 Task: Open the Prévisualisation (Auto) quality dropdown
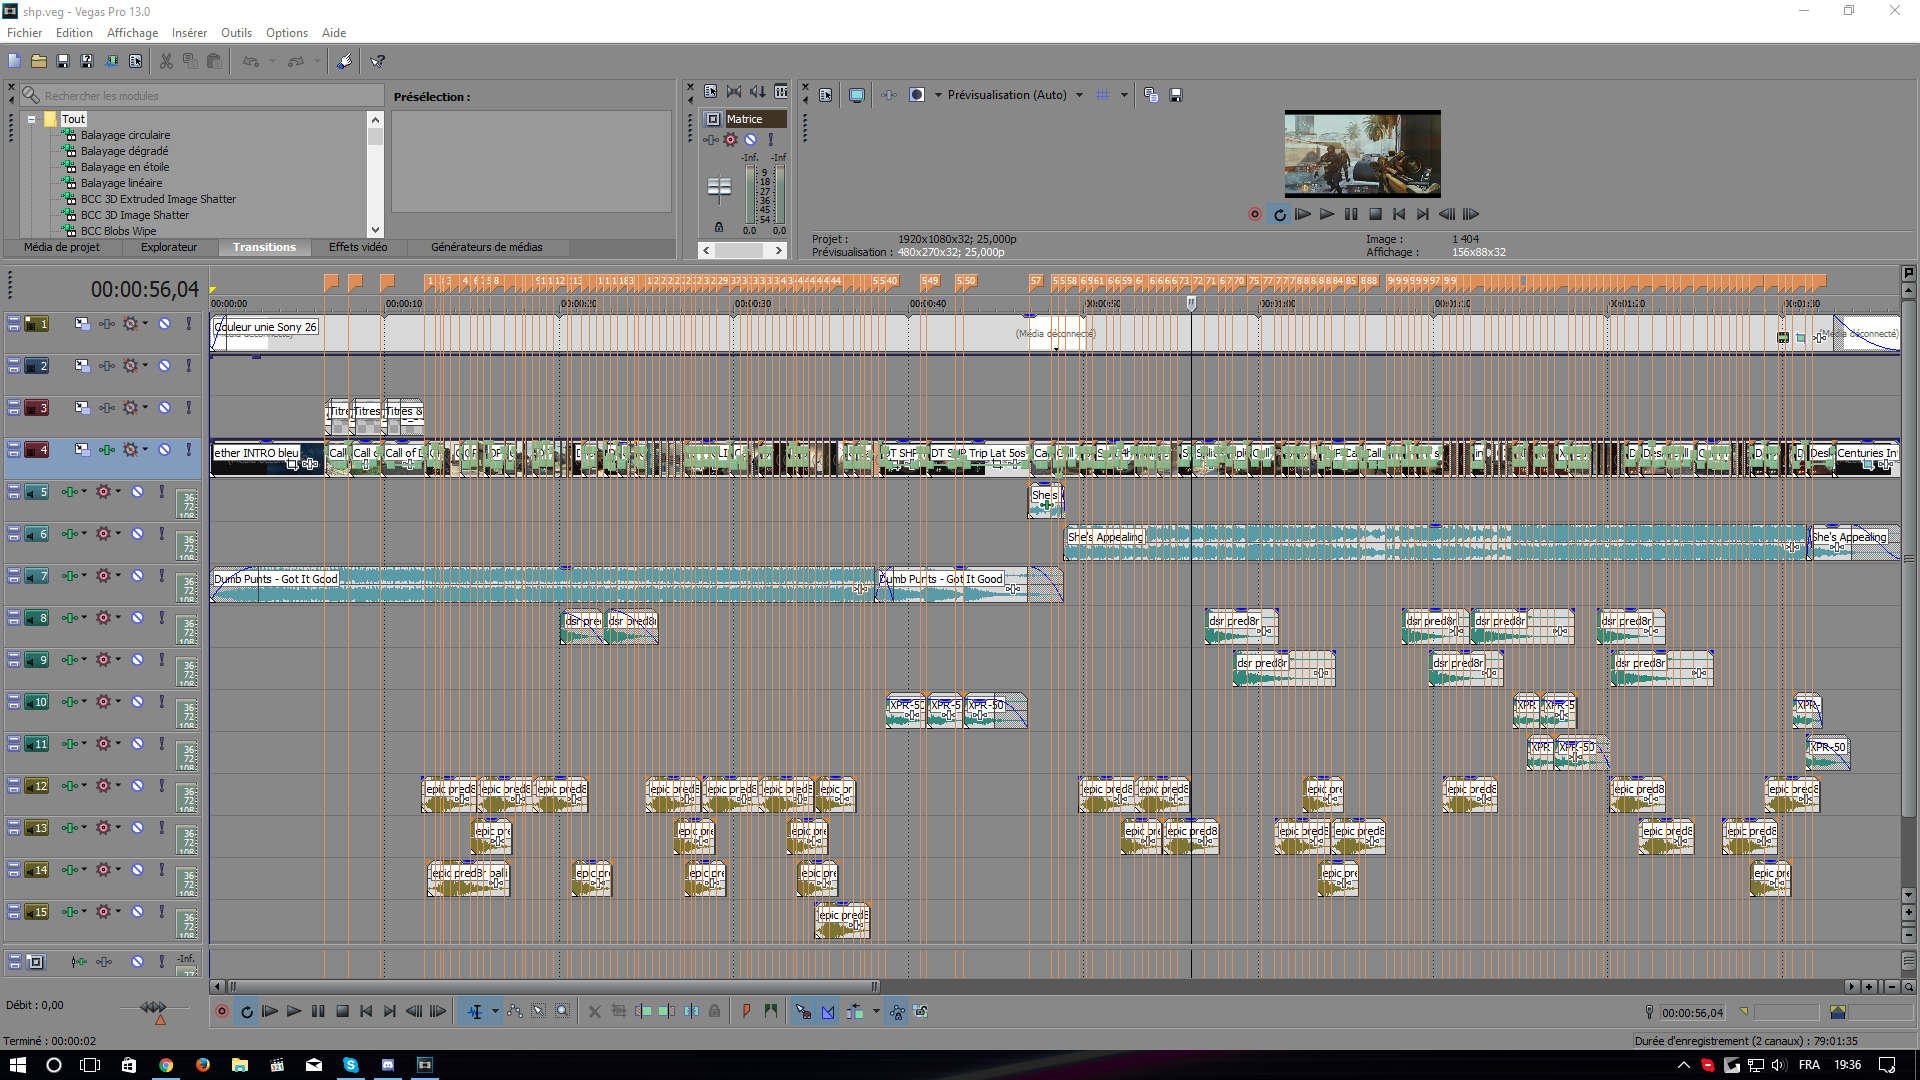pyautogui.click(x=1079, y=95)
